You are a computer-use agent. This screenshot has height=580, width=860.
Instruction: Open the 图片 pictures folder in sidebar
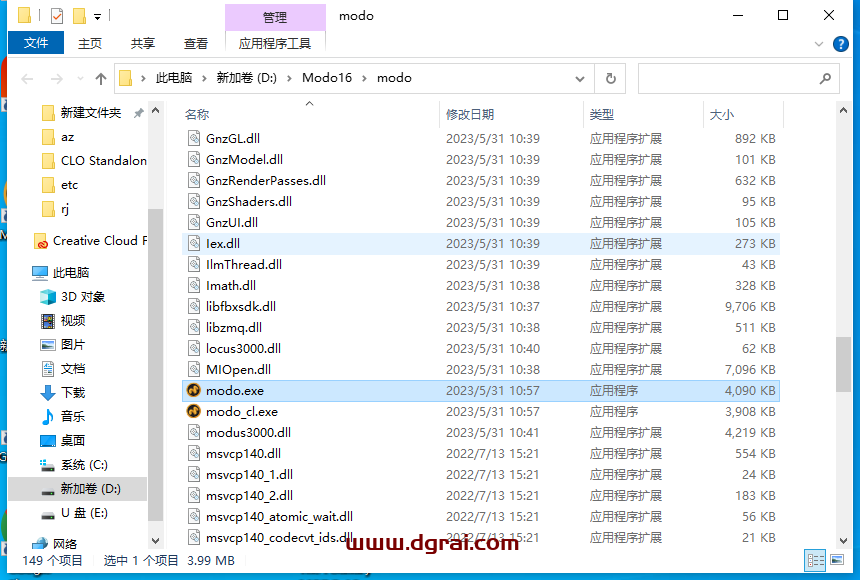click(x=64, y=345)
